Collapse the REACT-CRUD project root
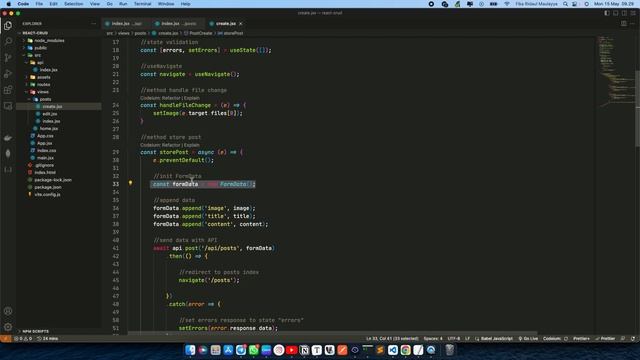 (x=35, y=33)
